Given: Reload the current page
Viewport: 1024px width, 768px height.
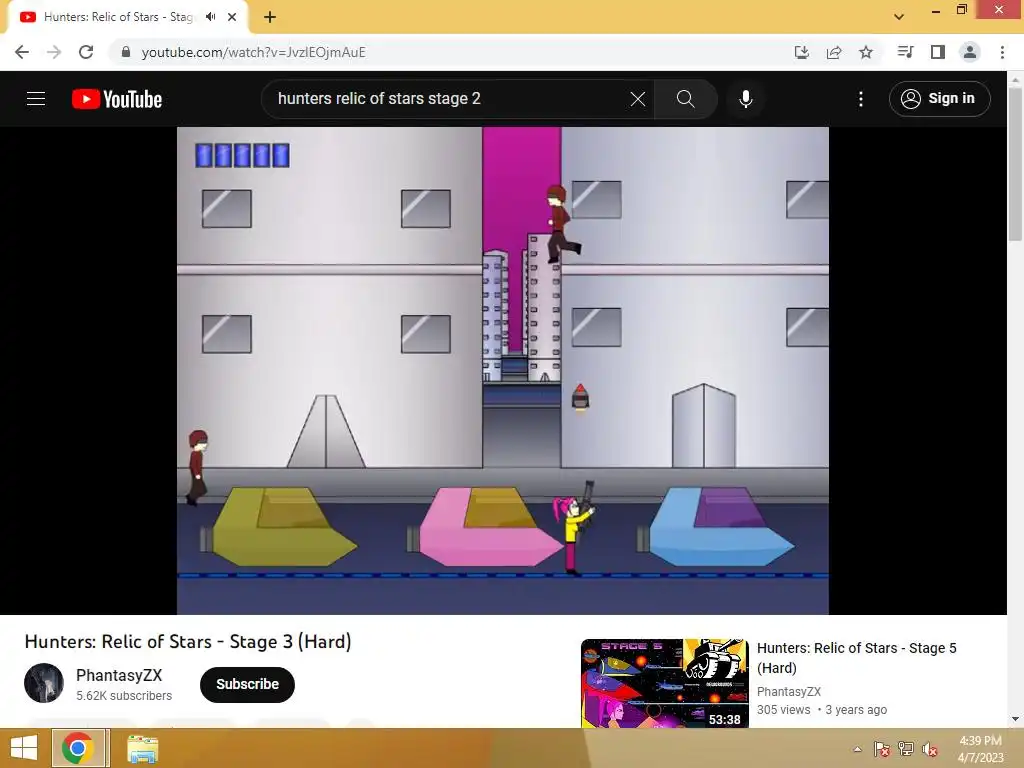Looking at the screenshot, I should coord(86,52).
